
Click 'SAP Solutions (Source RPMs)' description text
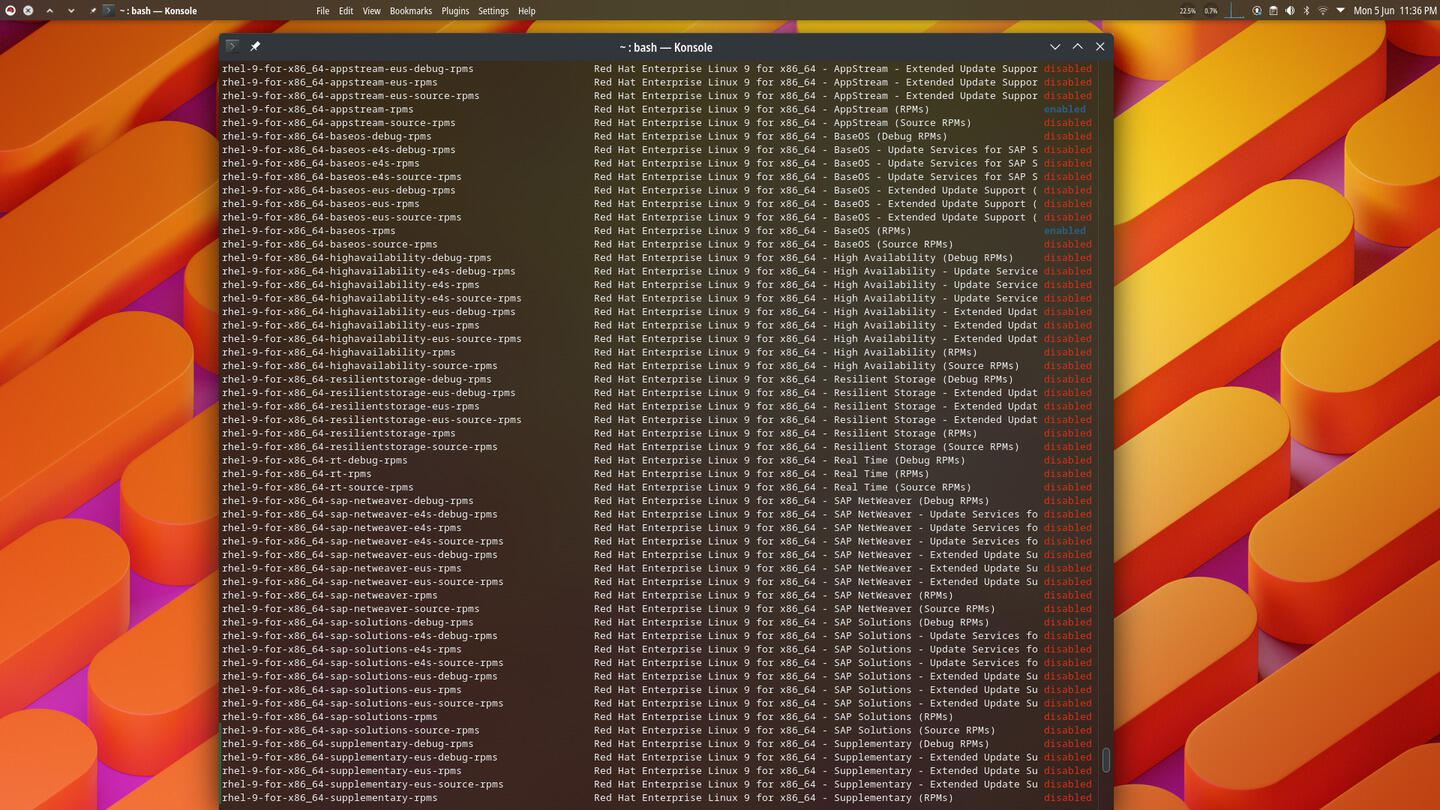tap(915, 730)
